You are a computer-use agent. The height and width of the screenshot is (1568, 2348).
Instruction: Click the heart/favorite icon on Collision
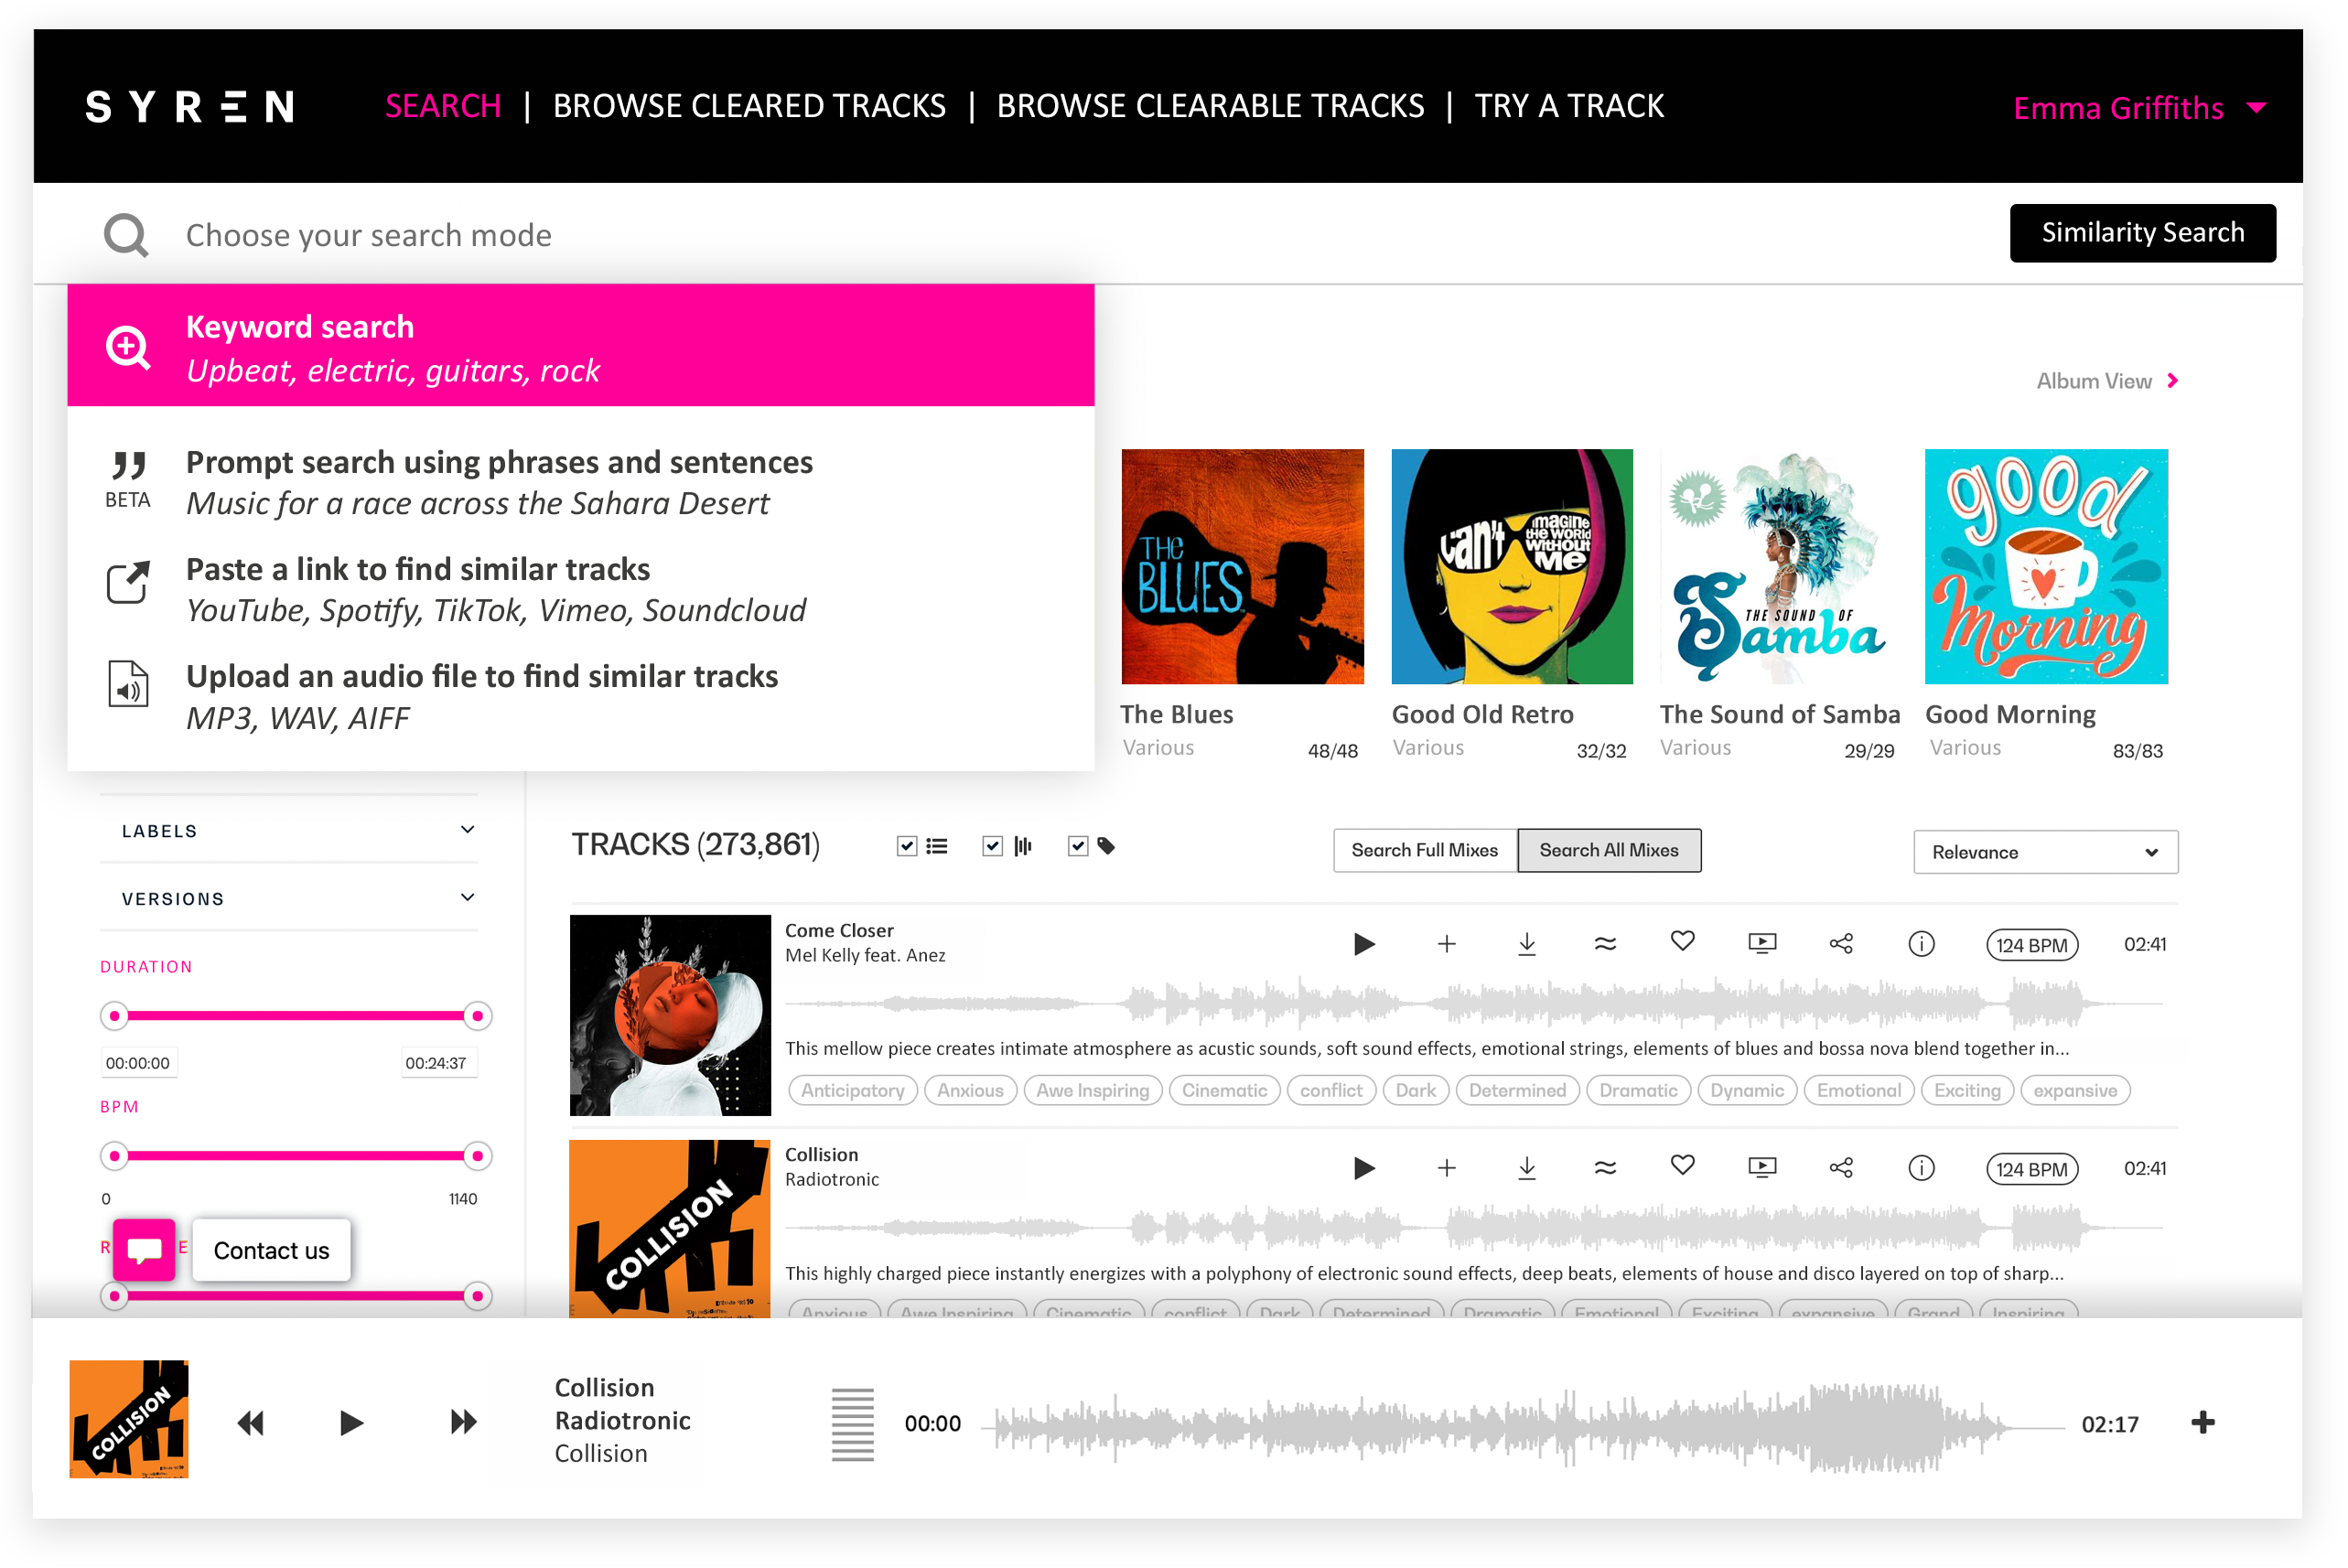point(1683,1167)
